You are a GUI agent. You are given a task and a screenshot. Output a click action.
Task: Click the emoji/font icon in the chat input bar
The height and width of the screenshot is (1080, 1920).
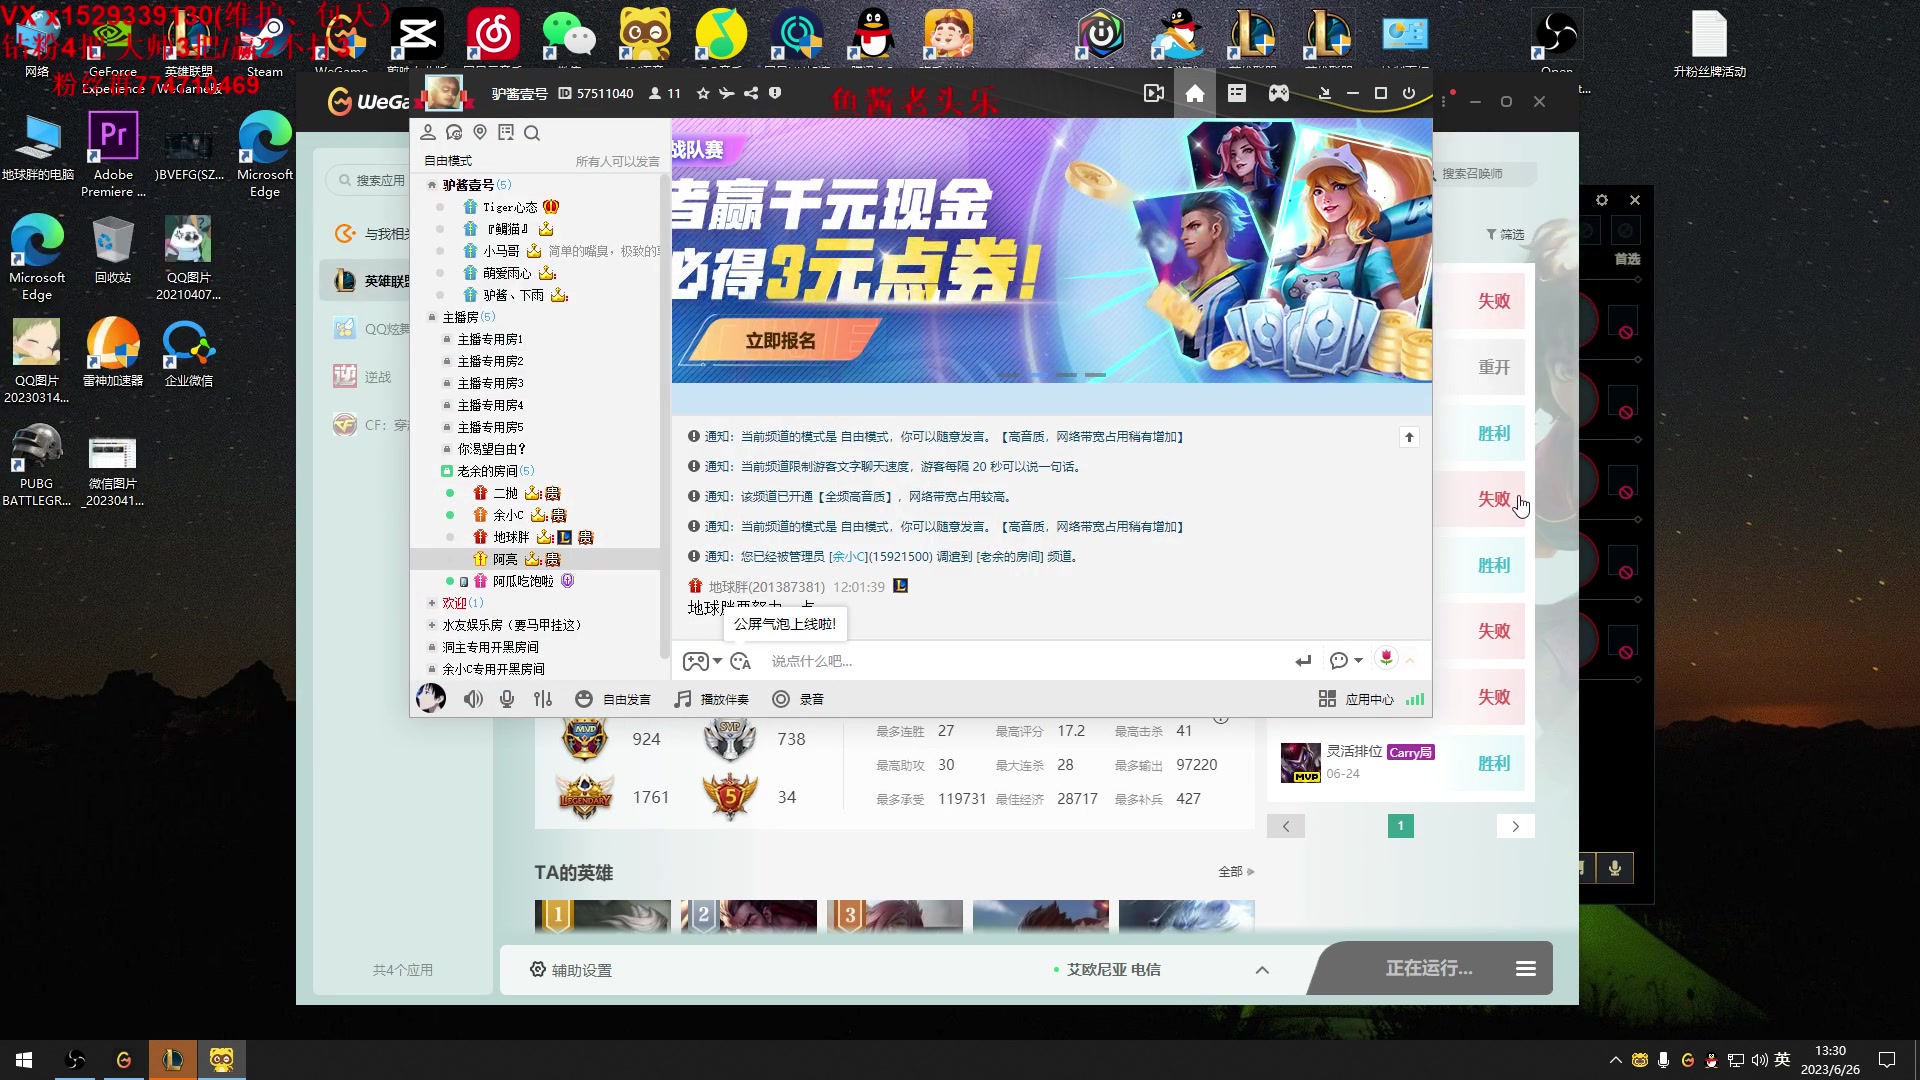pos(741,662)
